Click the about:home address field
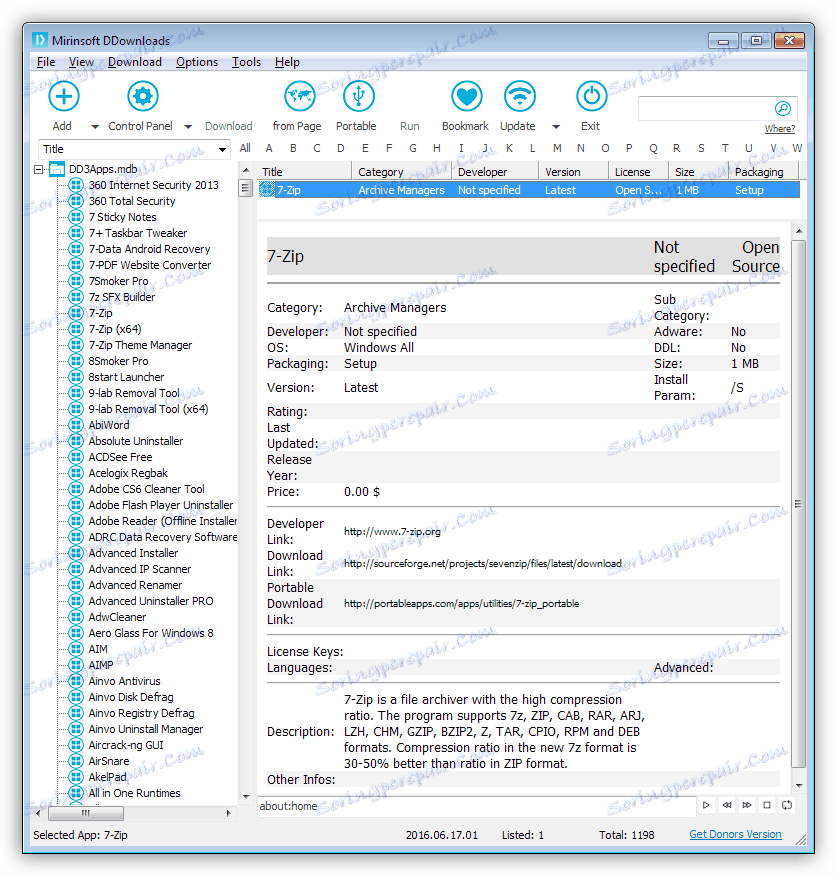The width and height of the screenshot is (837, 876). point(476,806)
